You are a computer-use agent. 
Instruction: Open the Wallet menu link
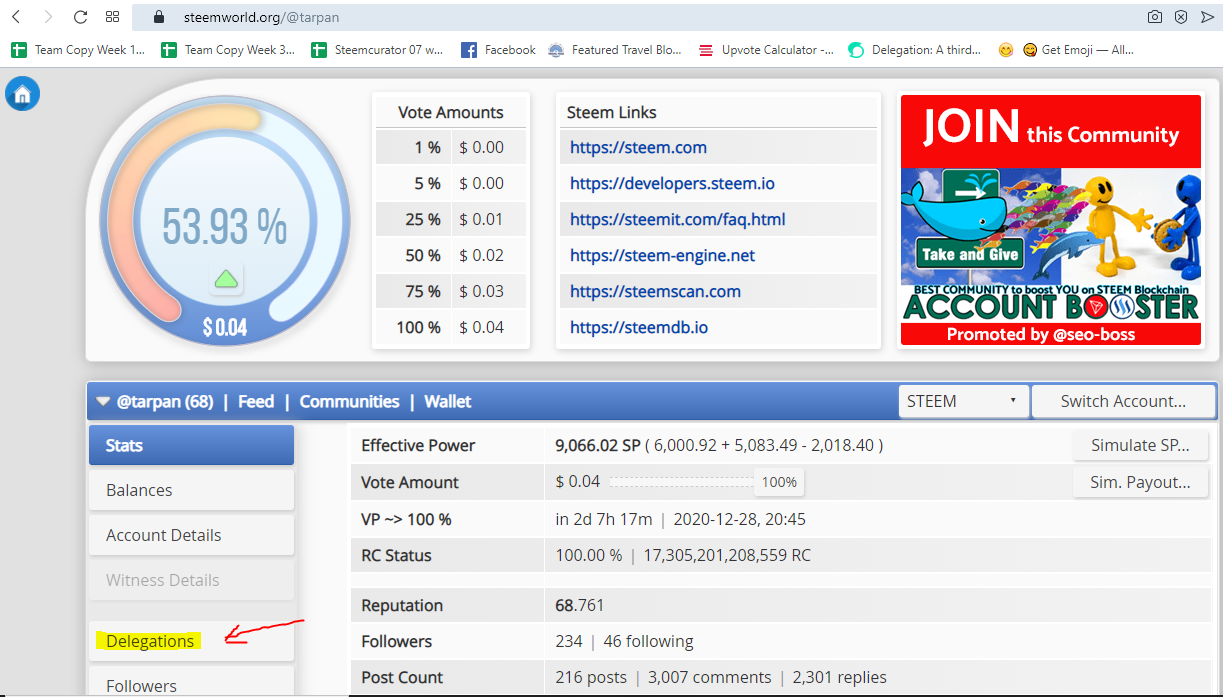click(x=448, y=402)
